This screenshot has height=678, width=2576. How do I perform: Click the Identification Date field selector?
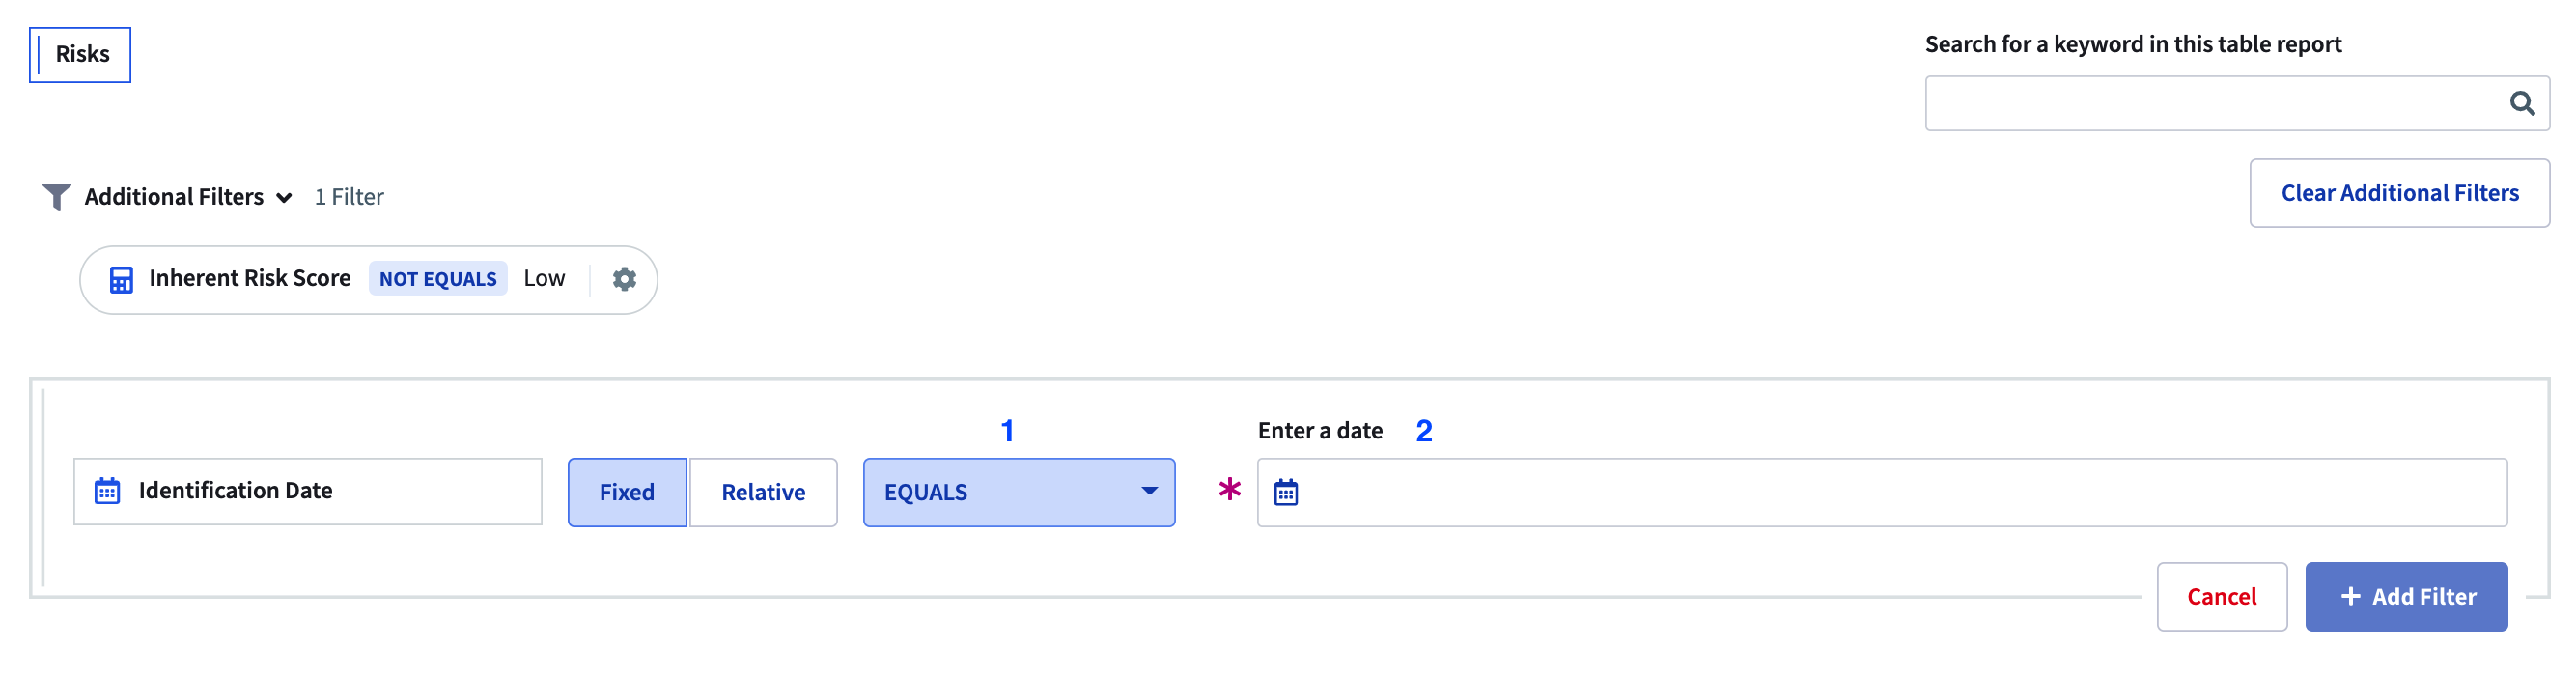(308, 491)
